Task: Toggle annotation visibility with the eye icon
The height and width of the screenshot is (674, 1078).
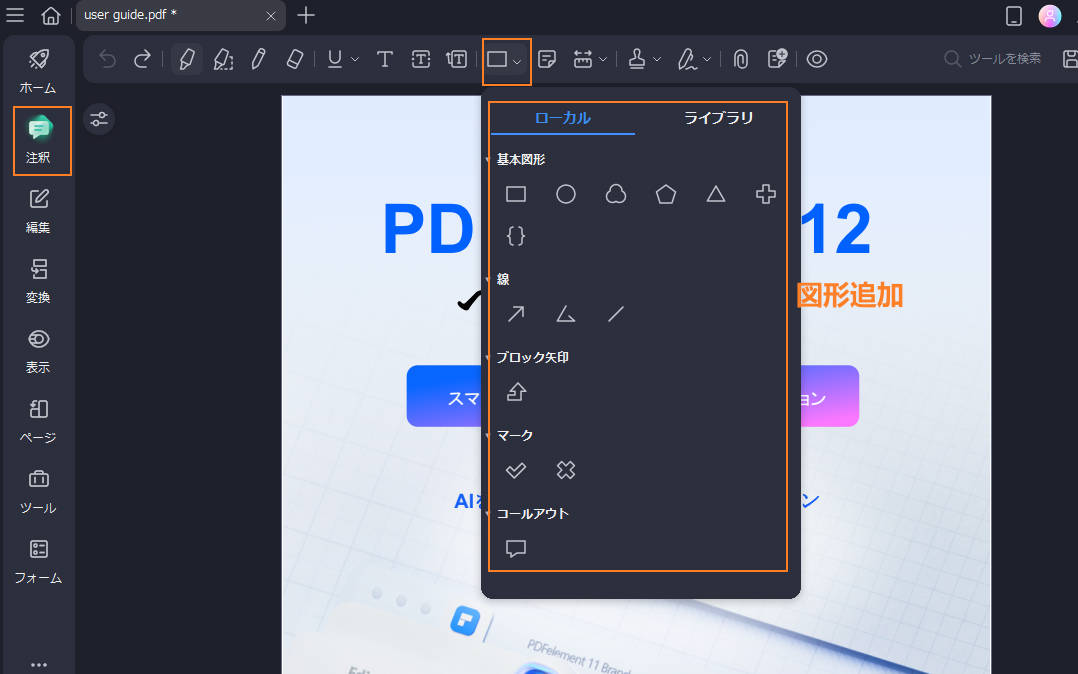Action: pyautogui.click(x=817, y=59)
